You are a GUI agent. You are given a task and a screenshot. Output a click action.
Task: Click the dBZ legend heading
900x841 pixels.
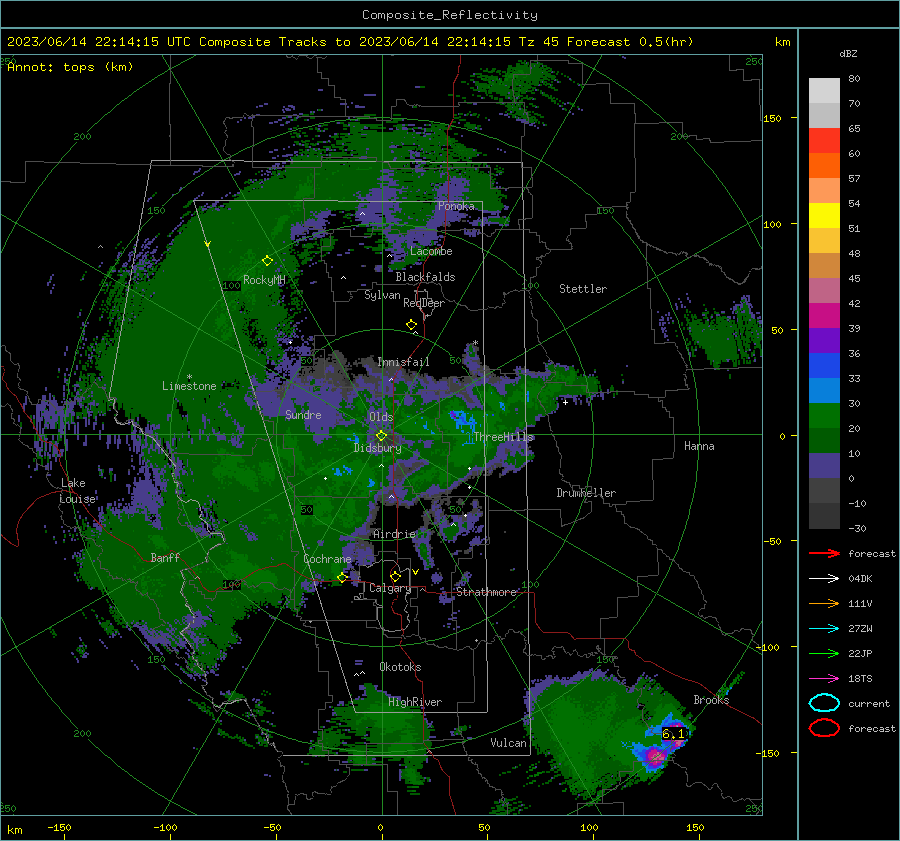click(848, 54)
